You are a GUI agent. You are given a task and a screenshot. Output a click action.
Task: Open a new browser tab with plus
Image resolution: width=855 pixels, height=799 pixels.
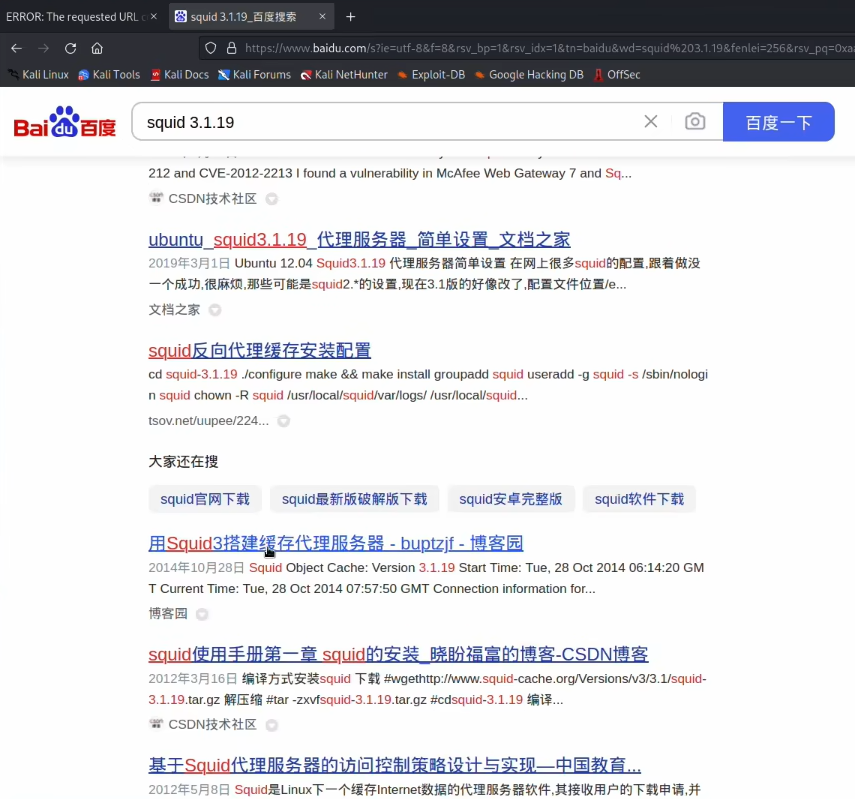tap(351, 17)
